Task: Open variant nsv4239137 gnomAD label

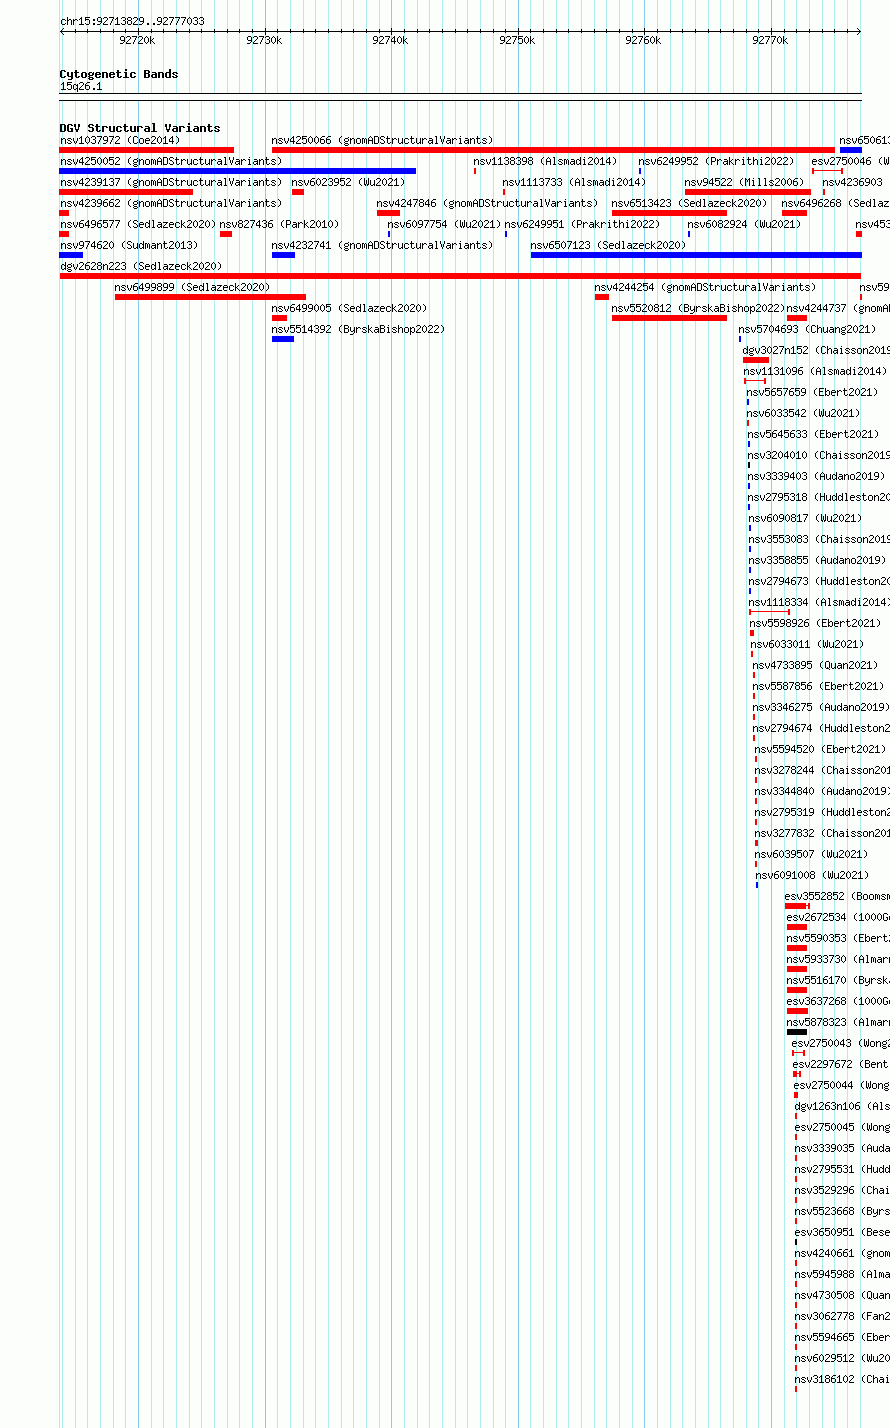Action: [171, 182]
